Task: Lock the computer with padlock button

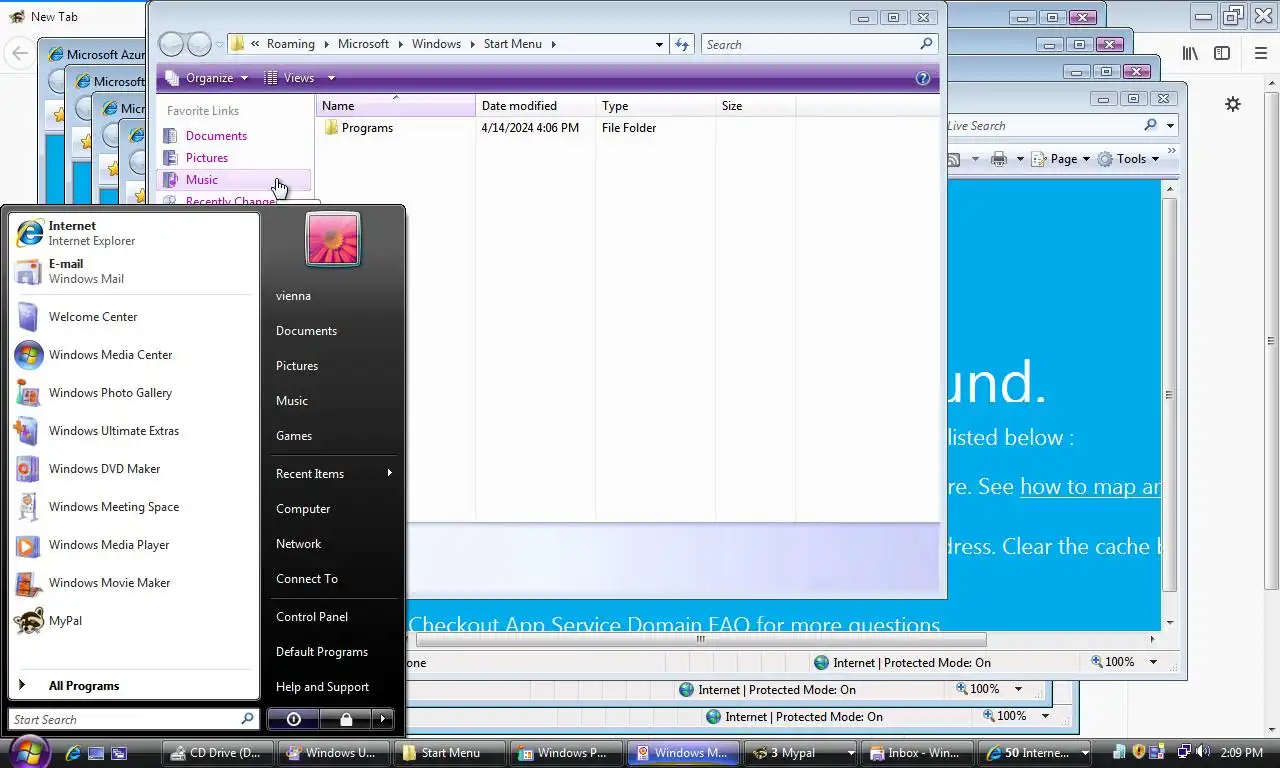Action: [x=346, y=719]
